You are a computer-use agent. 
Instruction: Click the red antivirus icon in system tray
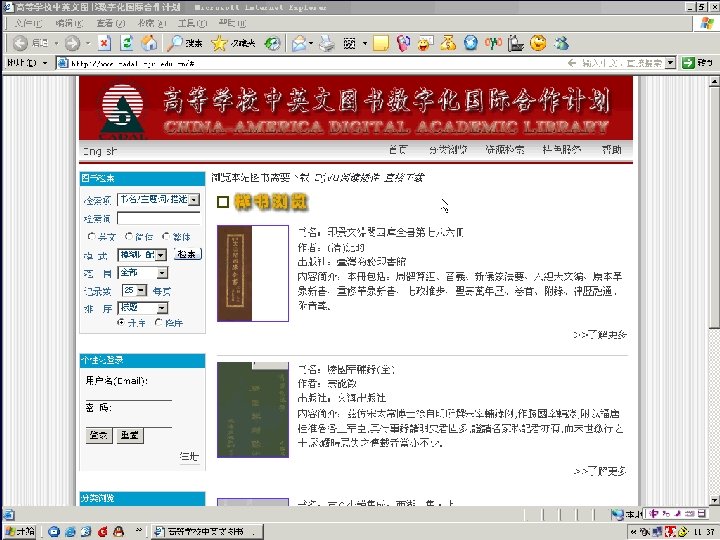670,531
